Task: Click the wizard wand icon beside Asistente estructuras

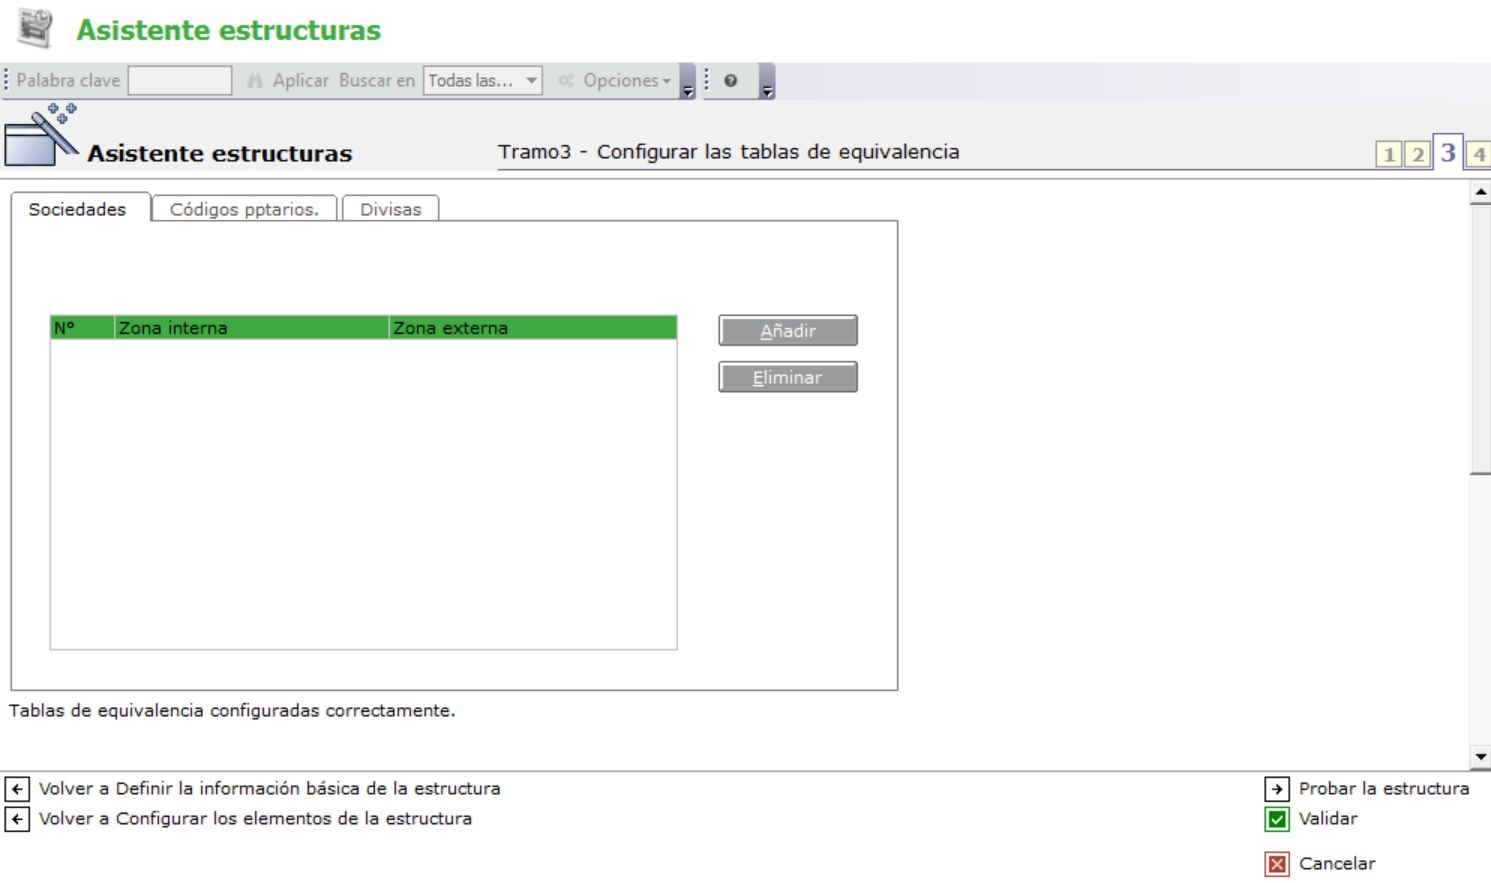Action: tap(41, 137)
